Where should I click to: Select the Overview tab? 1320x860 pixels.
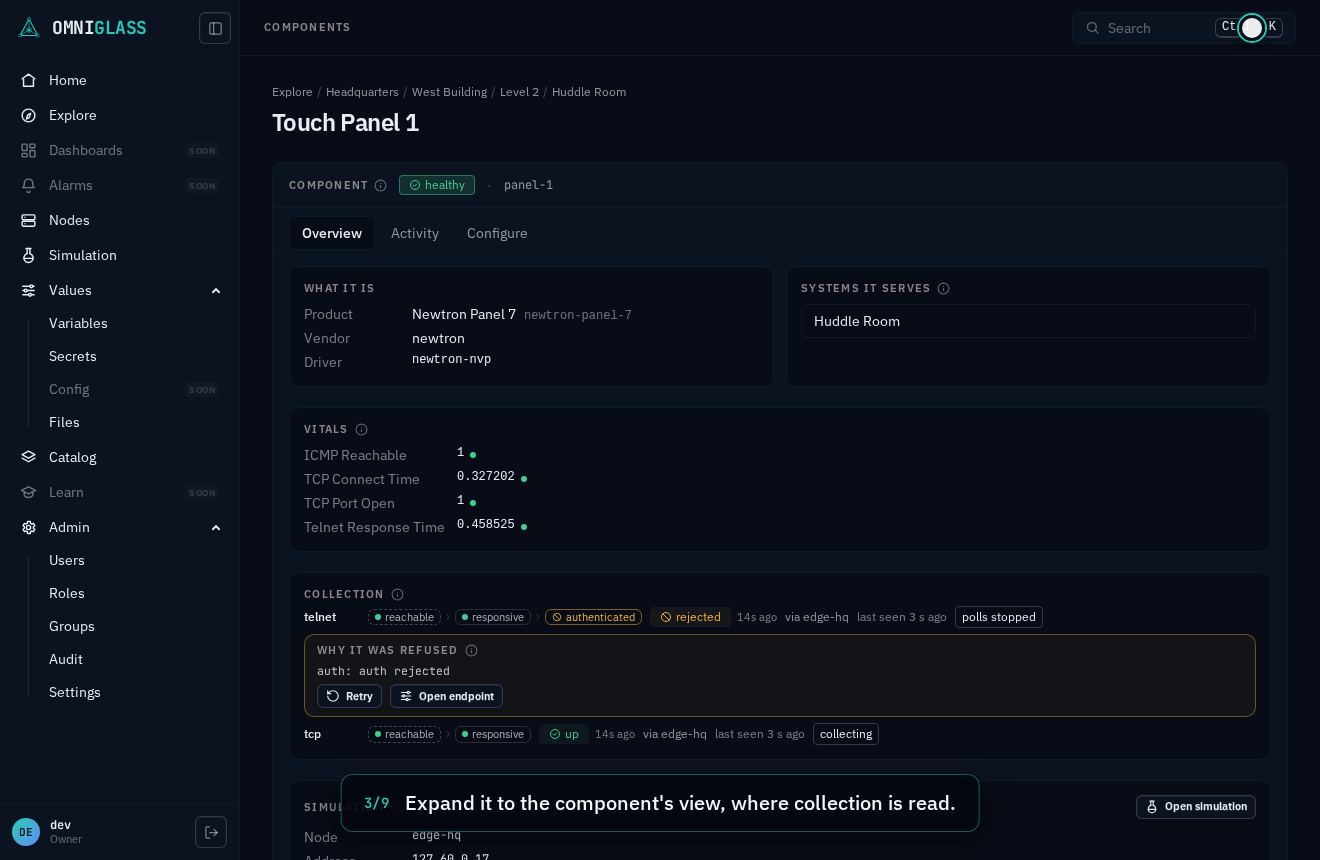click(x=332, y=233)
